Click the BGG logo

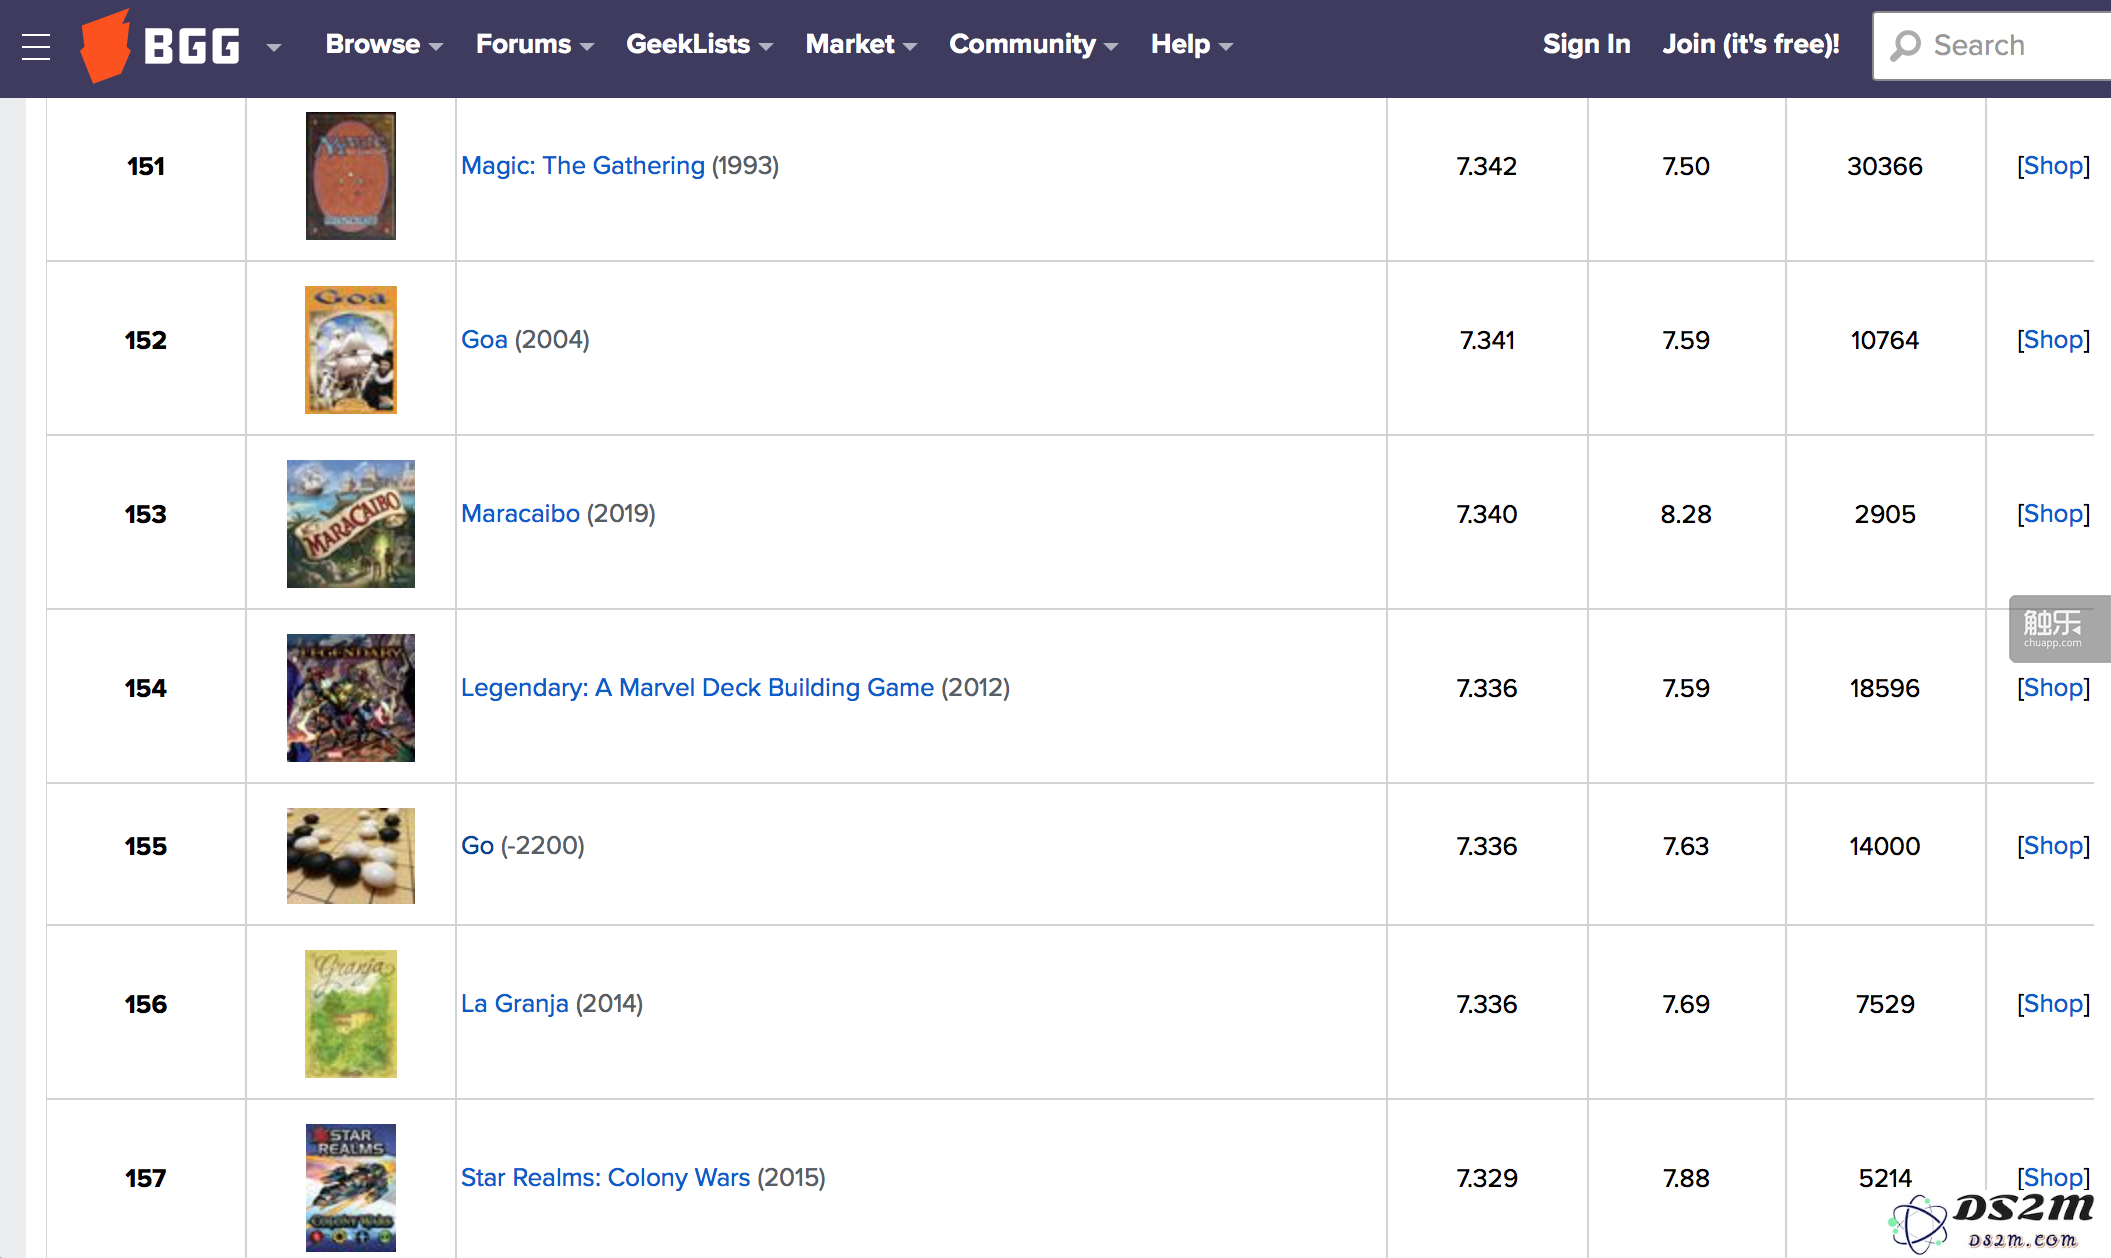click(161, 45)
